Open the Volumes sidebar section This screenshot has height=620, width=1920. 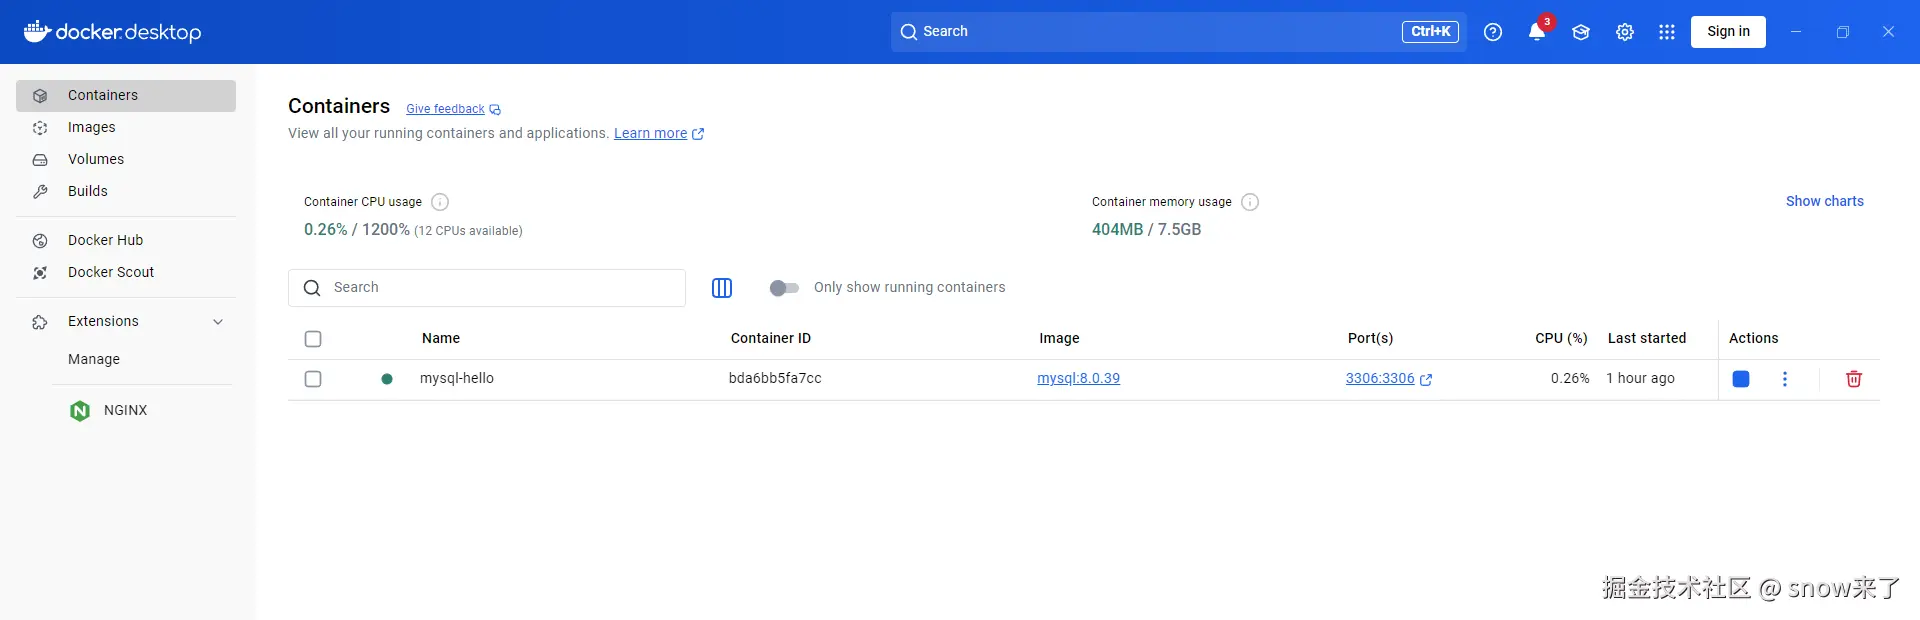(126, 159)
